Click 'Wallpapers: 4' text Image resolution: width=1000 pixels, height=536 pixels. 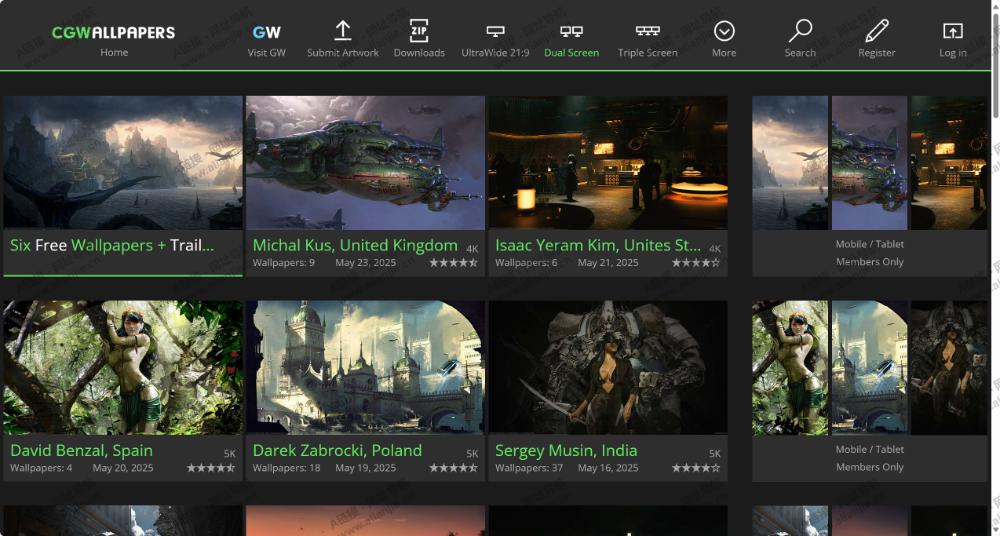pos(41,468)
